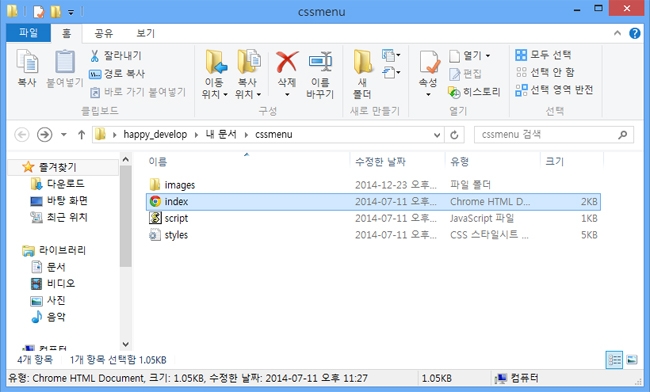This screenshot has height=392, width=650.
Task: Expand address bar history dropdown
Action: coord(437,135)
